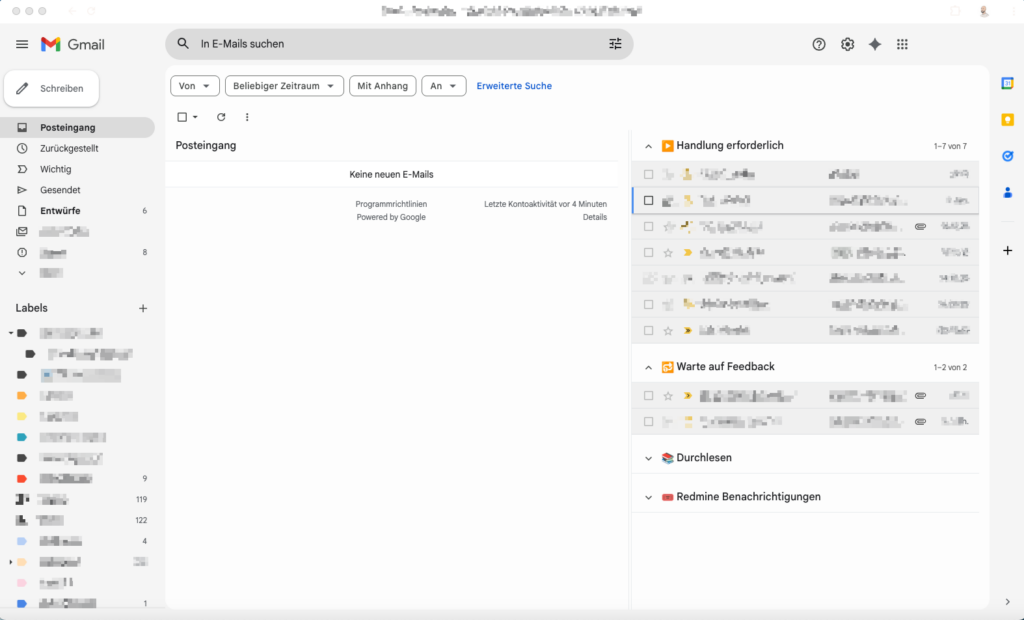Open Contacts from the right side panel

click(1008, 192)
